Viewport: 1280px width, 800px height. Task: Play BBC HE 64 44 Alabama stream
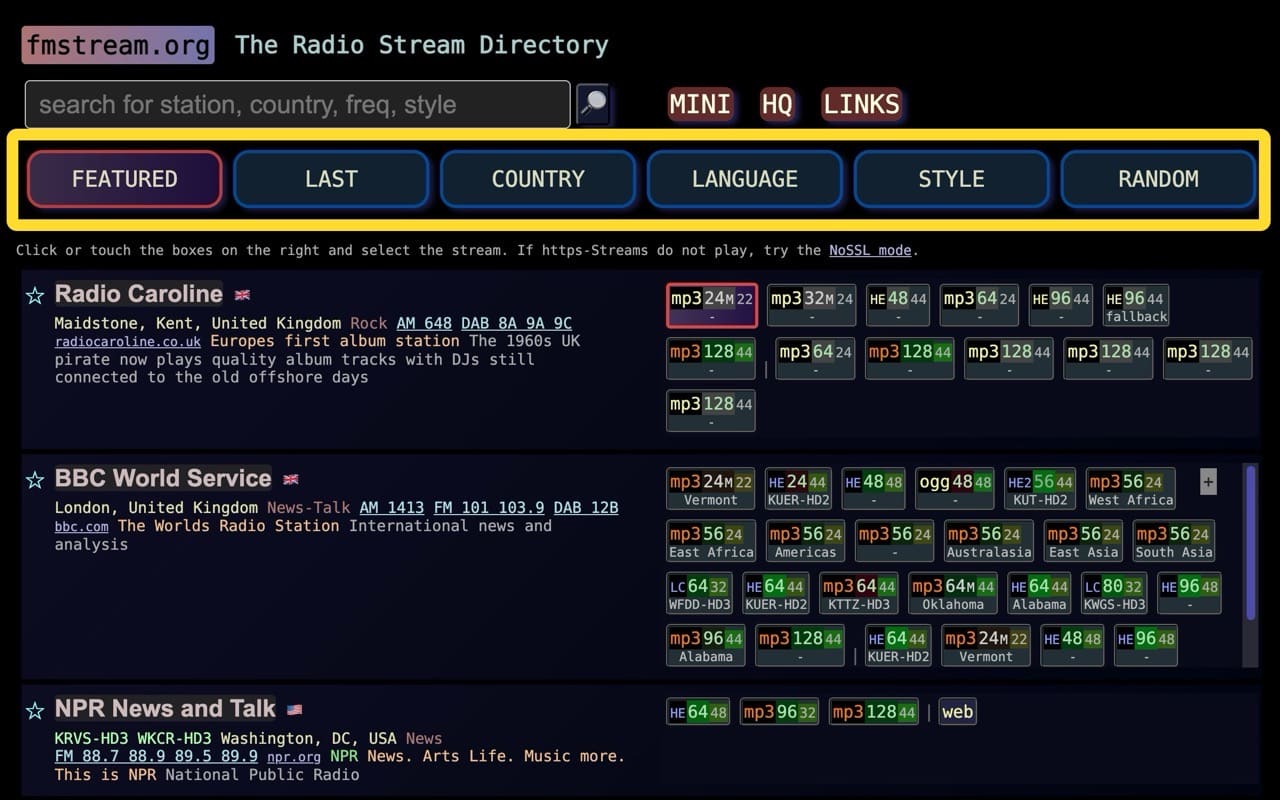[1039, 593]
